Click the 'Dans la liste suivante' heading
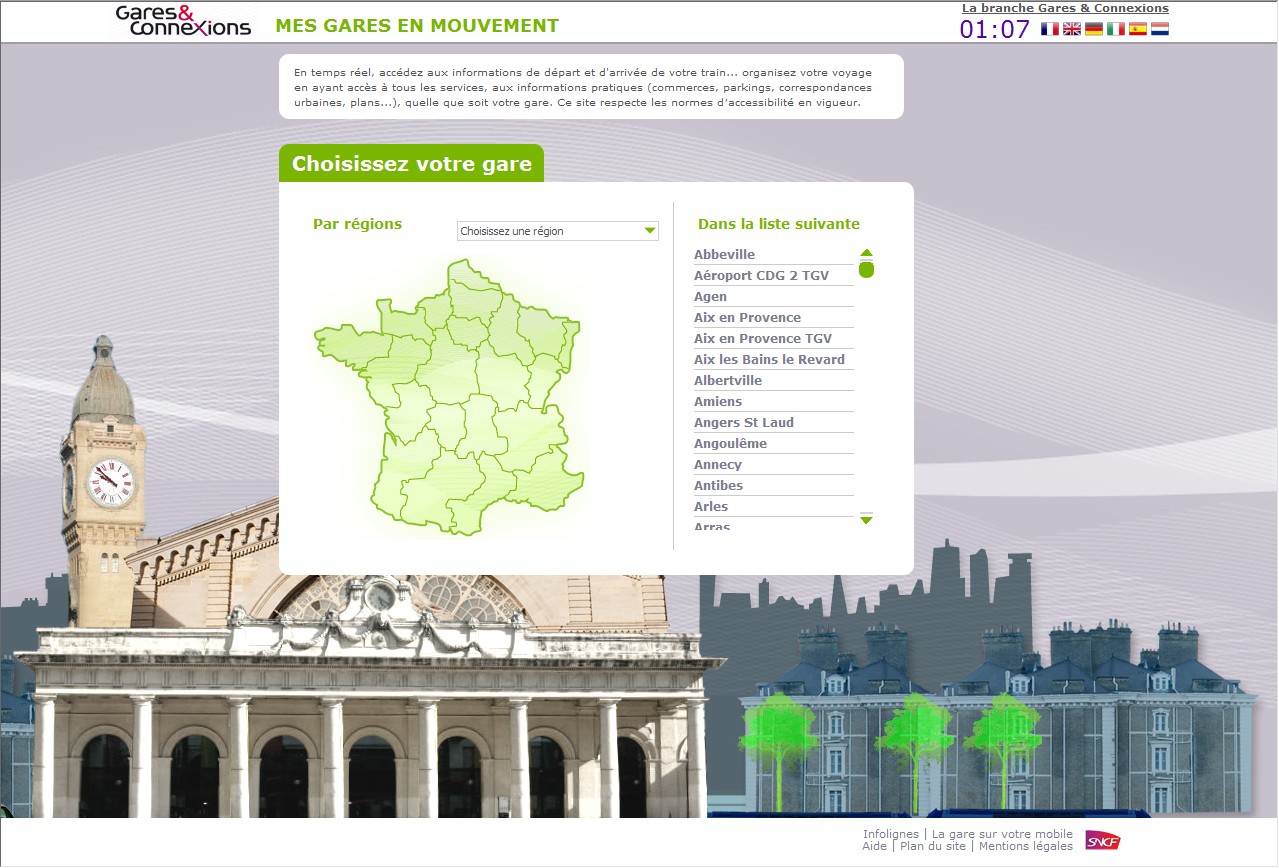 (x=779, y=224)
